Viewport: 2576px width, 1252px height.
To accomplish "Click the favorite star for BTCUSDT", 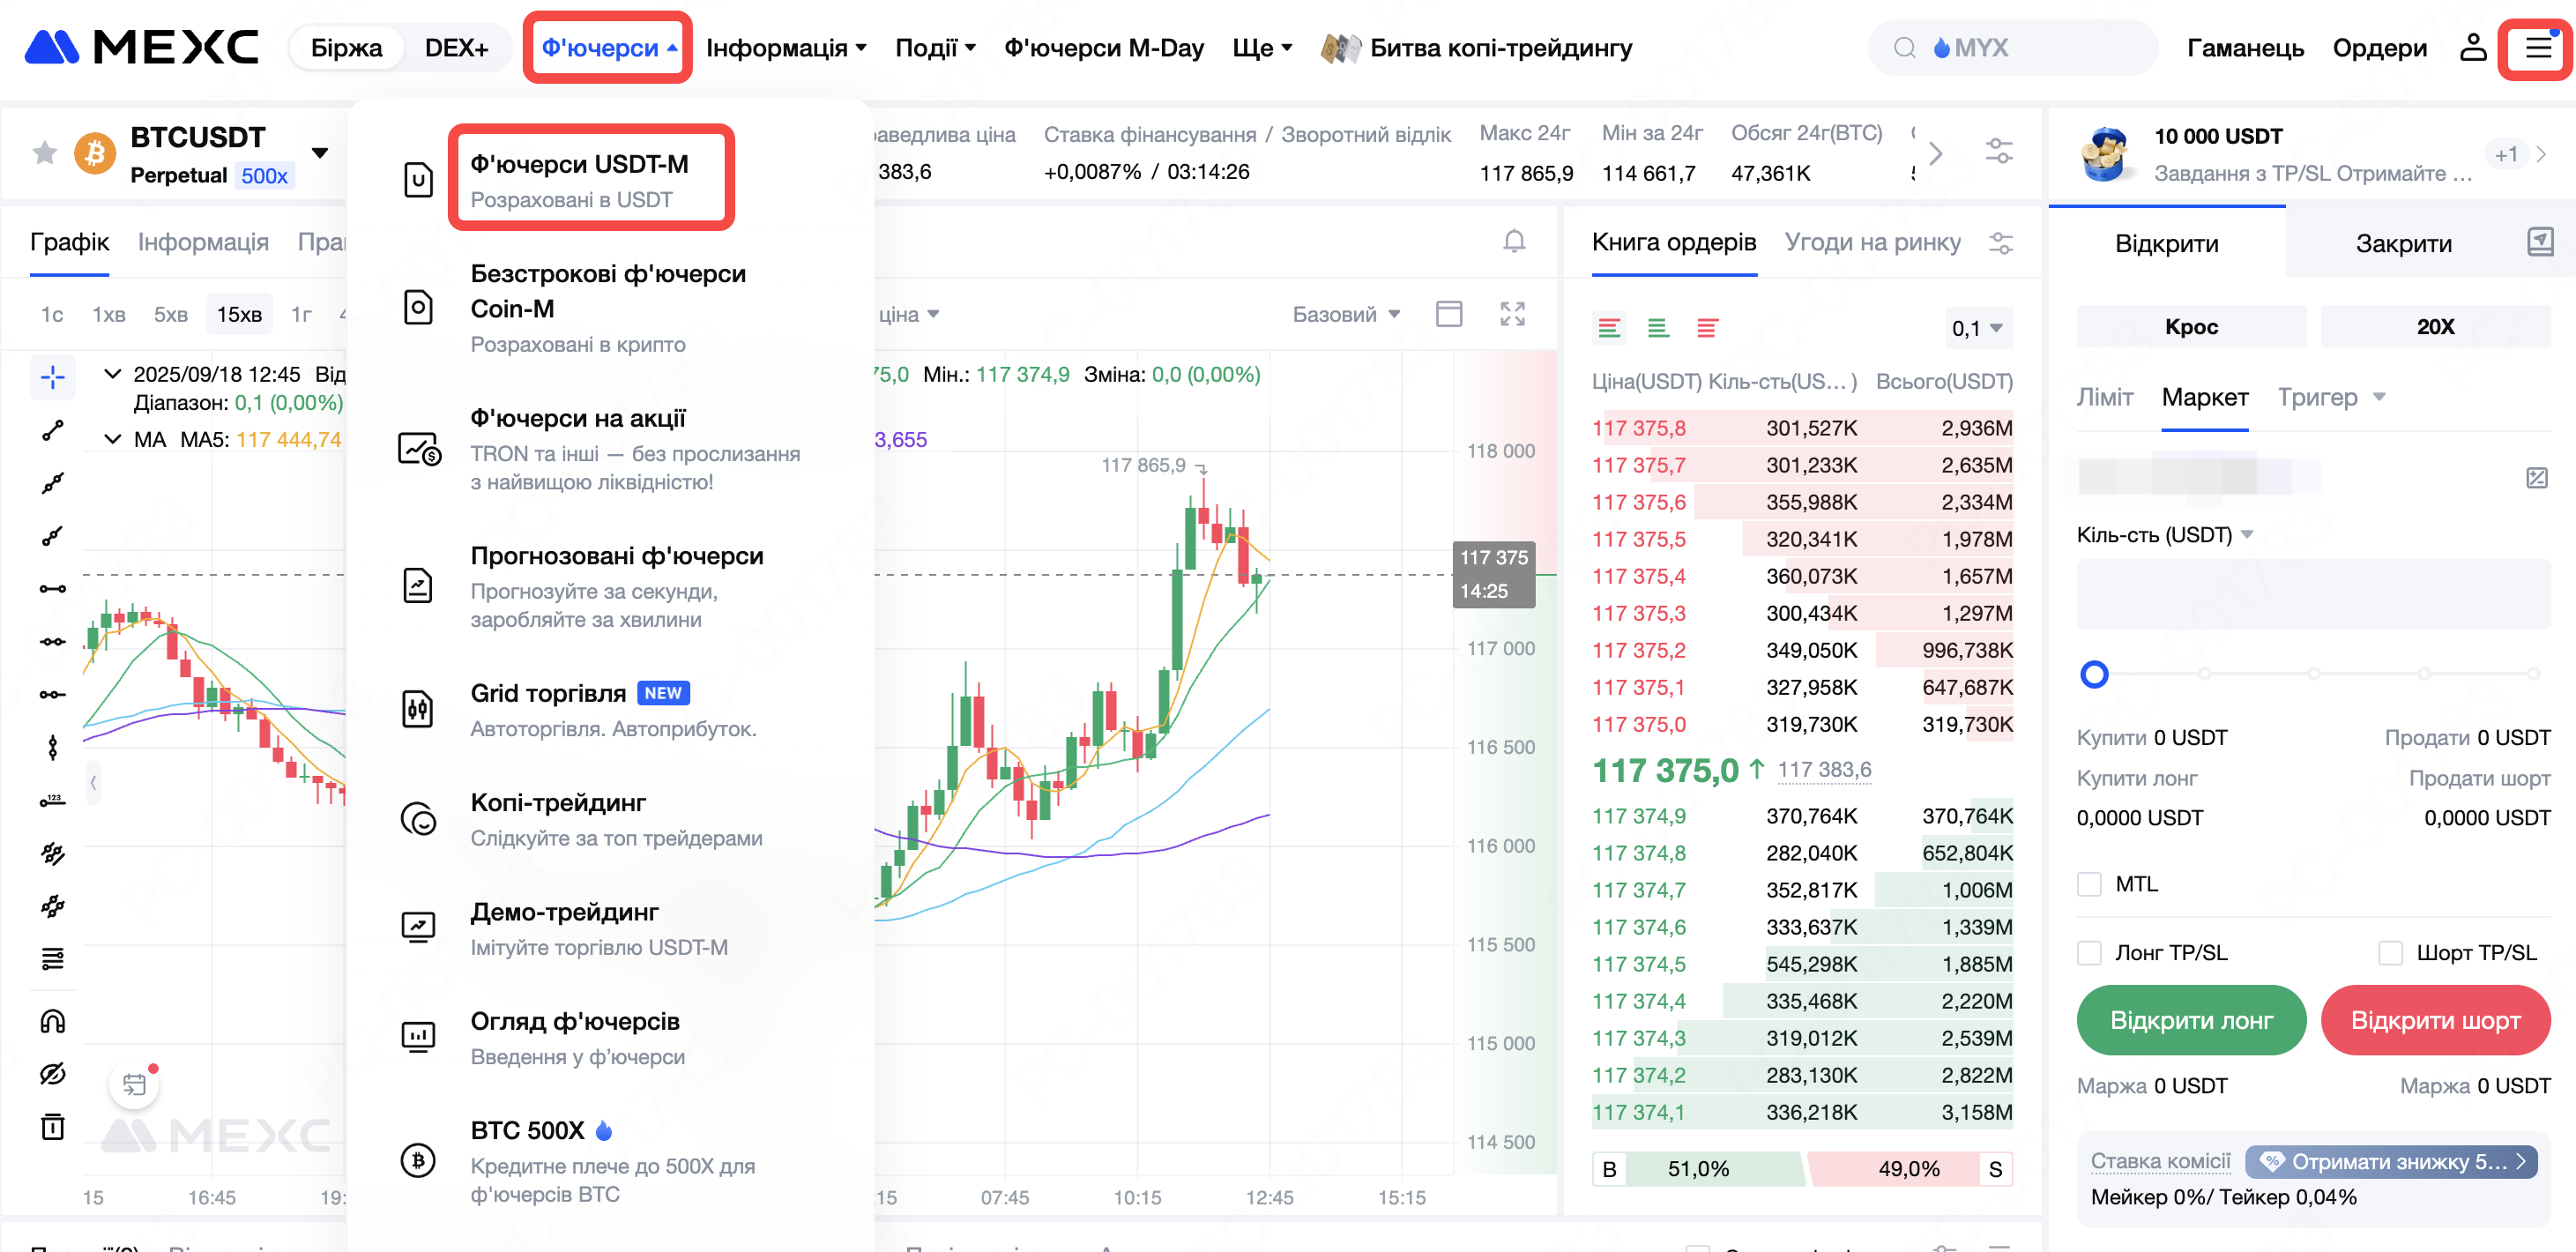I will 45,153.
